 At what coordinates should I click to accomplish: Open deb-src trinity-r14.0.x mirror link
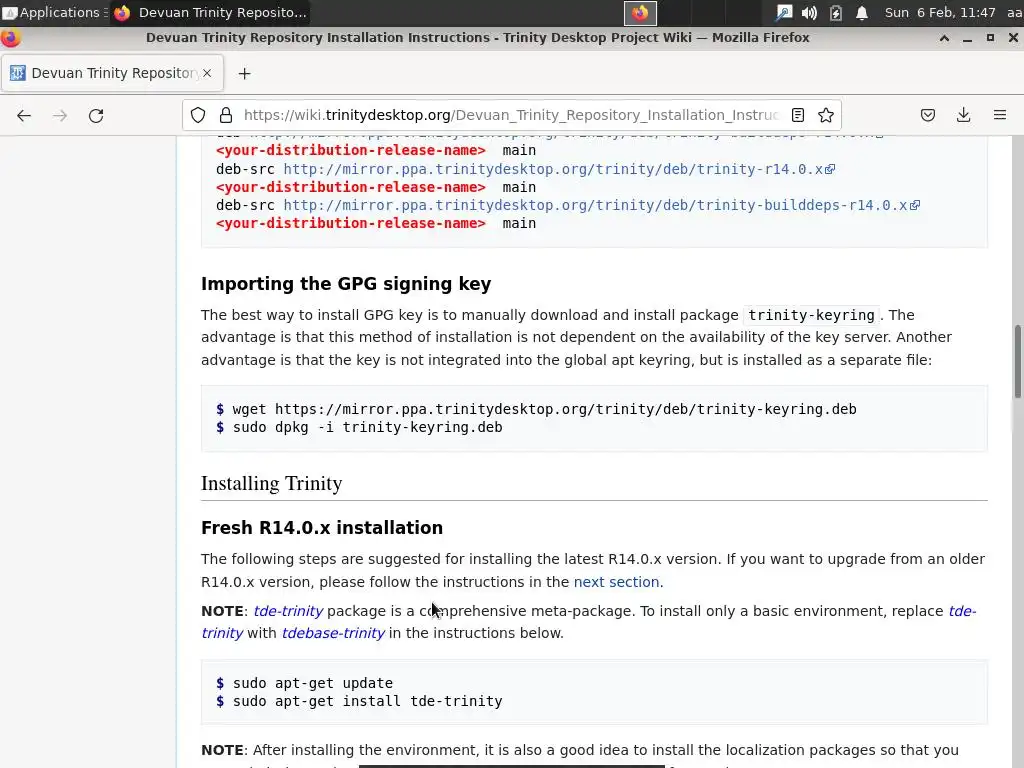pos(558,169)
